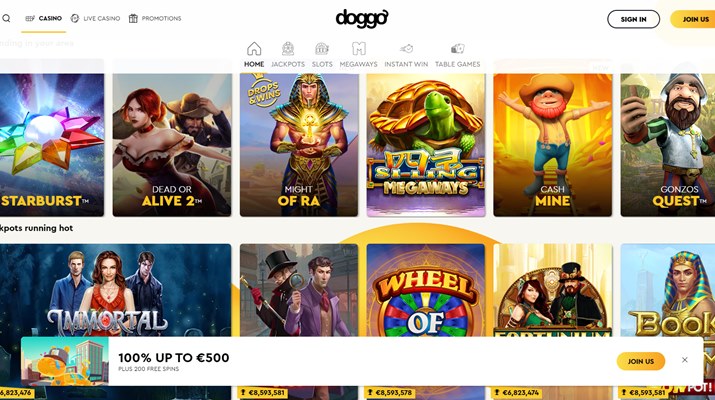Click the doggo logo

click(362, 18)
